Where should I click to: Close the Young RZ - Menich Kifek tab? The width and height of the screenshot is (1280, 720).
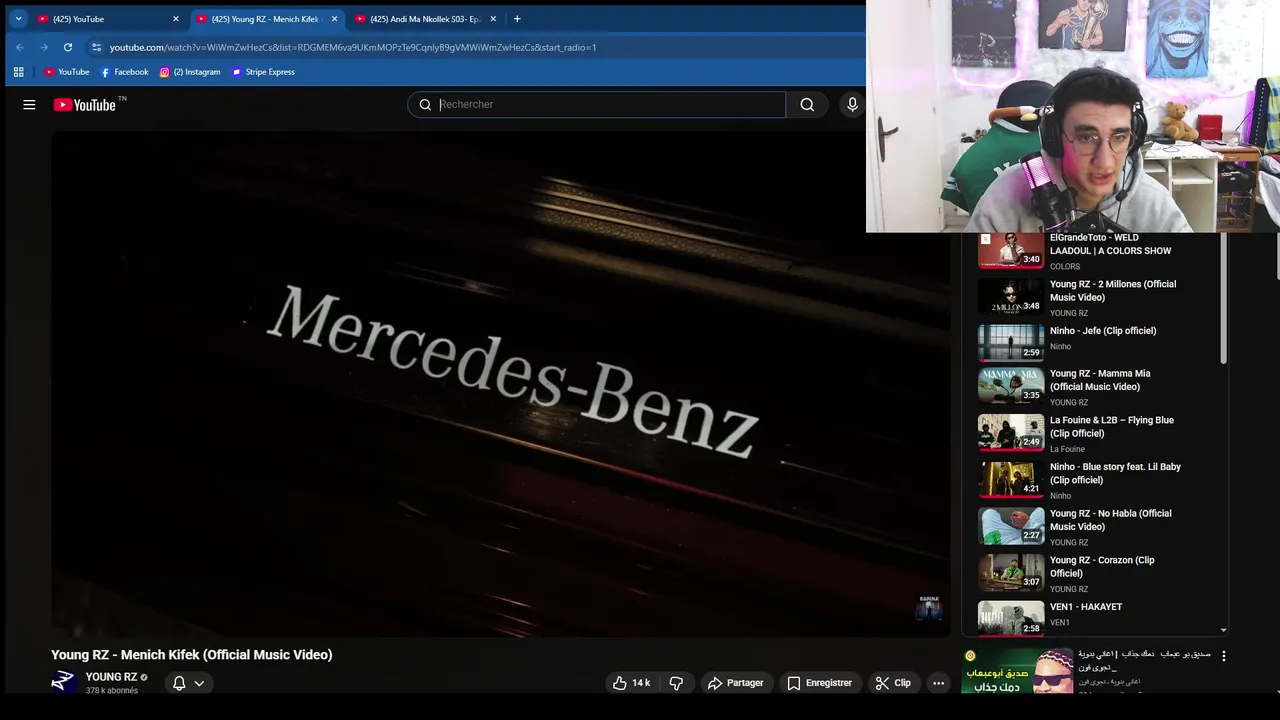click(334, 19)
